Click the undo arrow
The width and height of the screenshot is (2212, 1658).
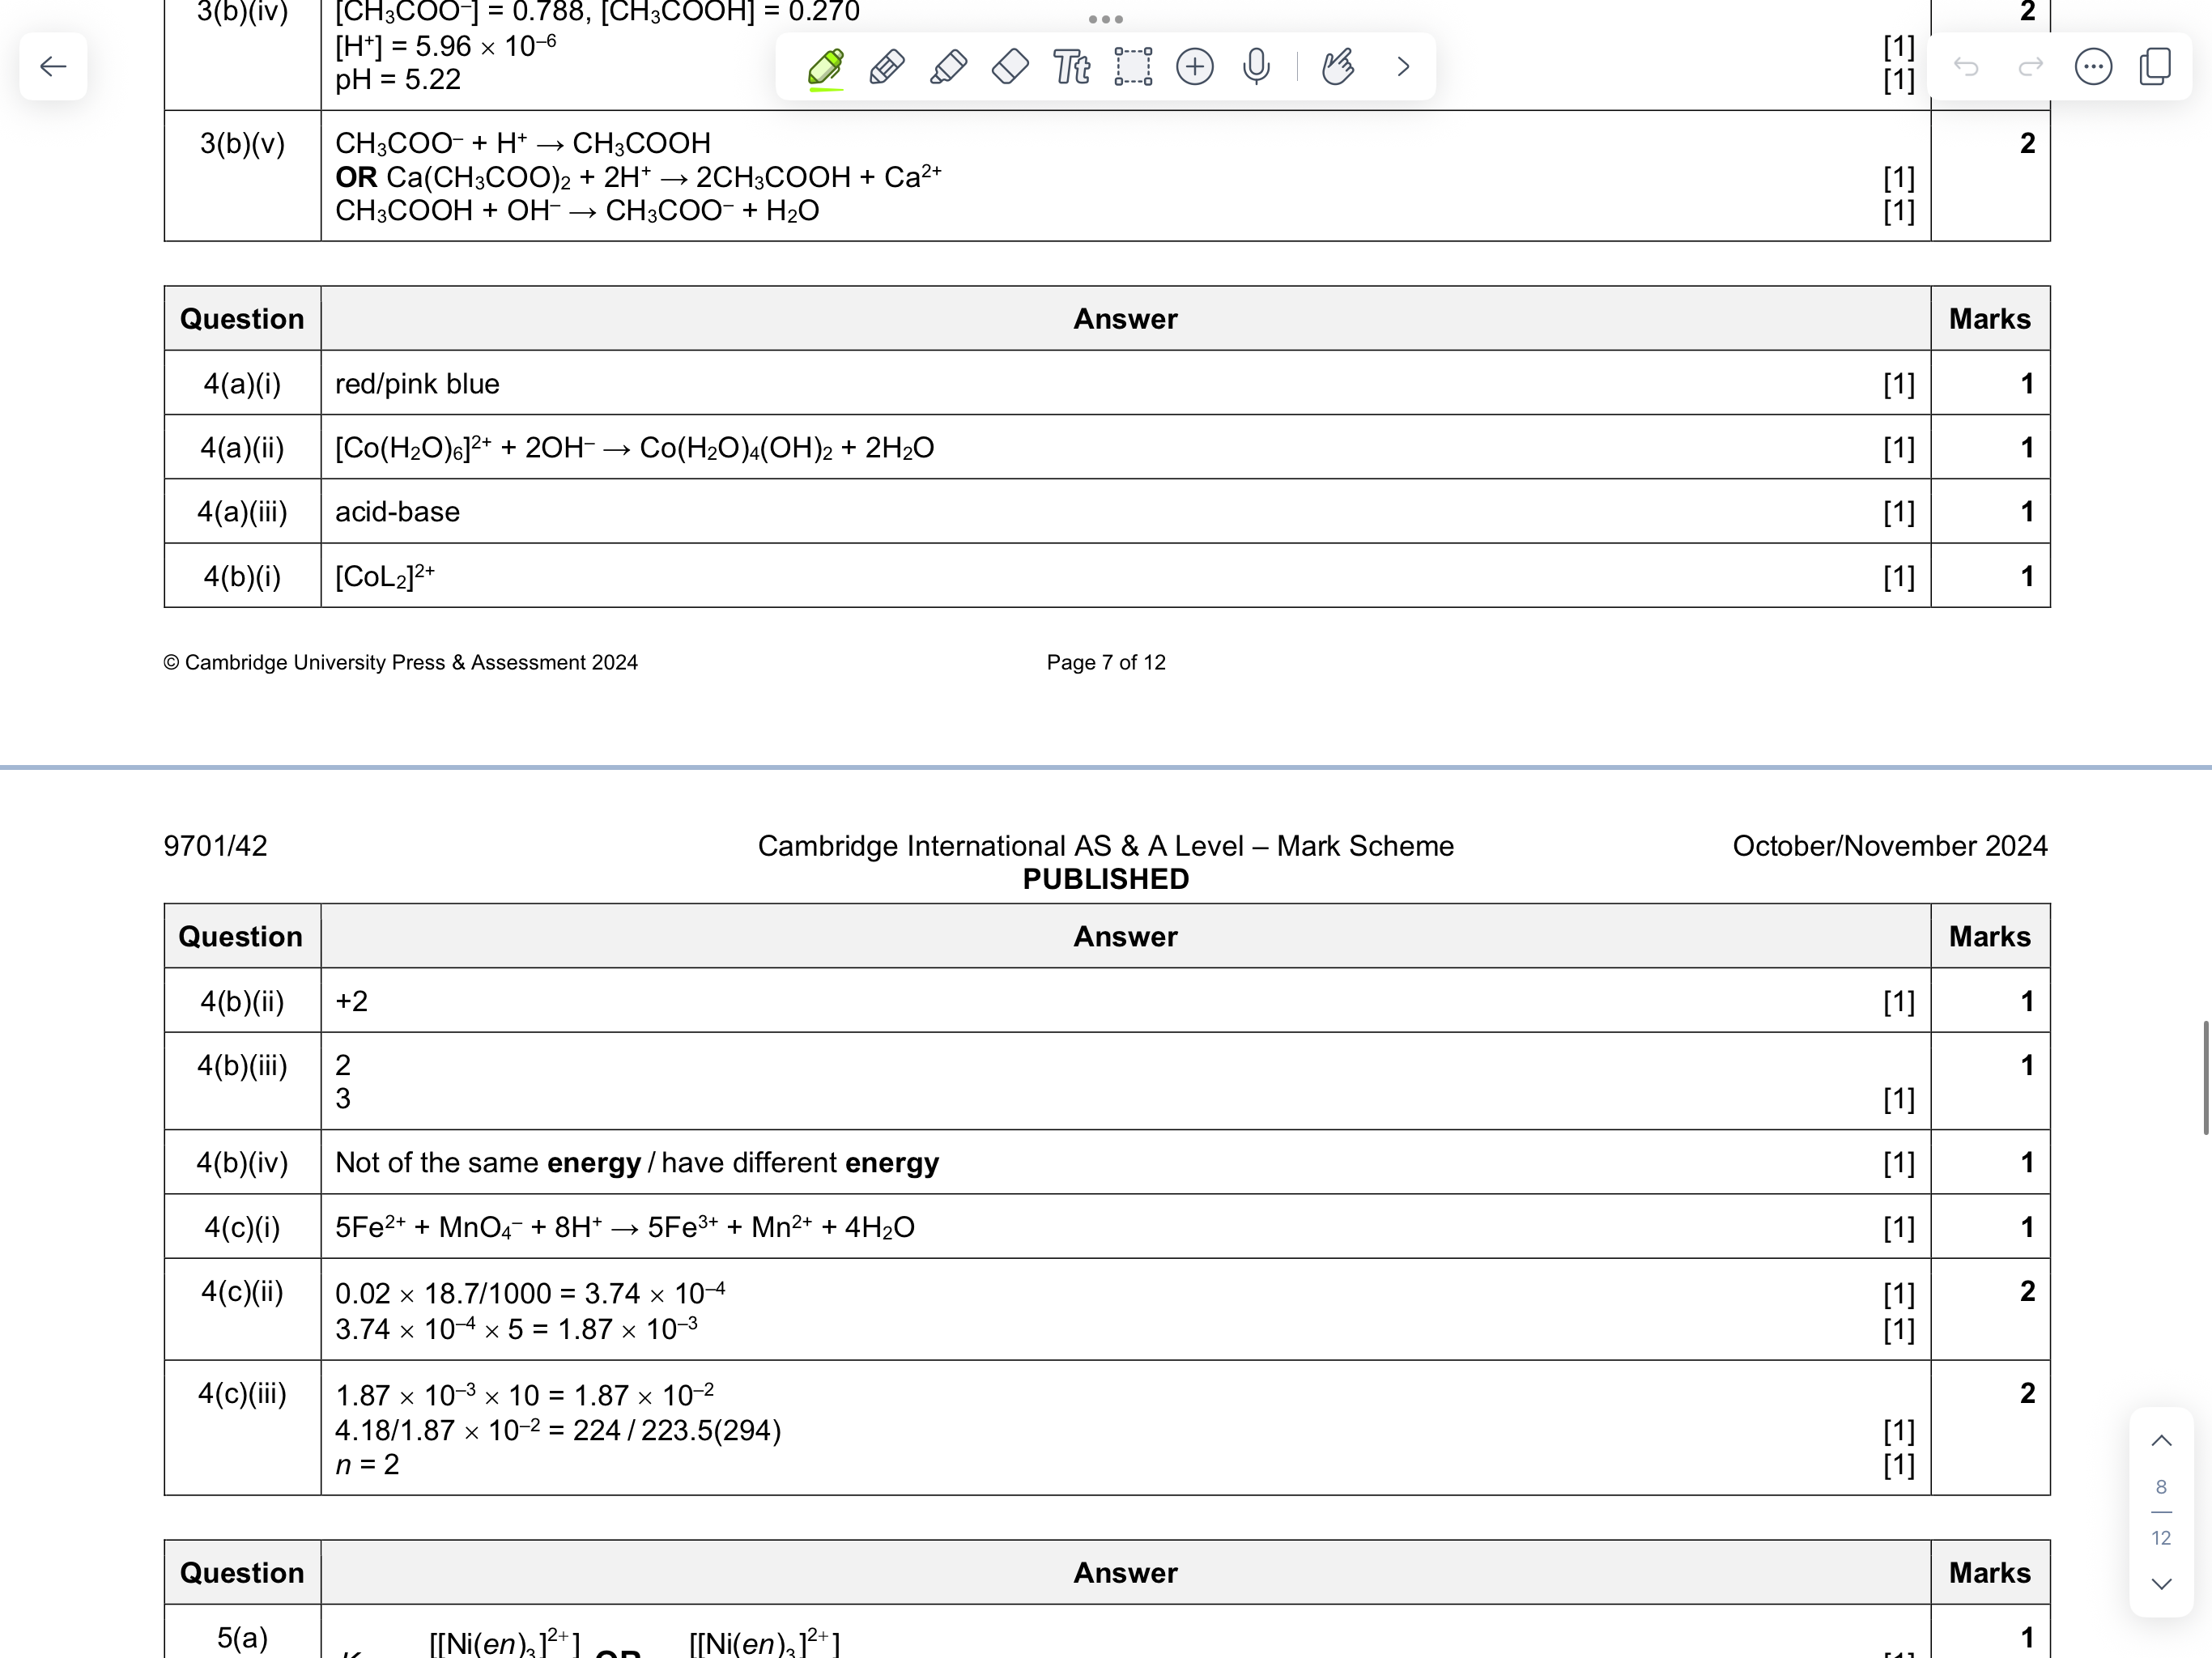(x=1966, y=67)
